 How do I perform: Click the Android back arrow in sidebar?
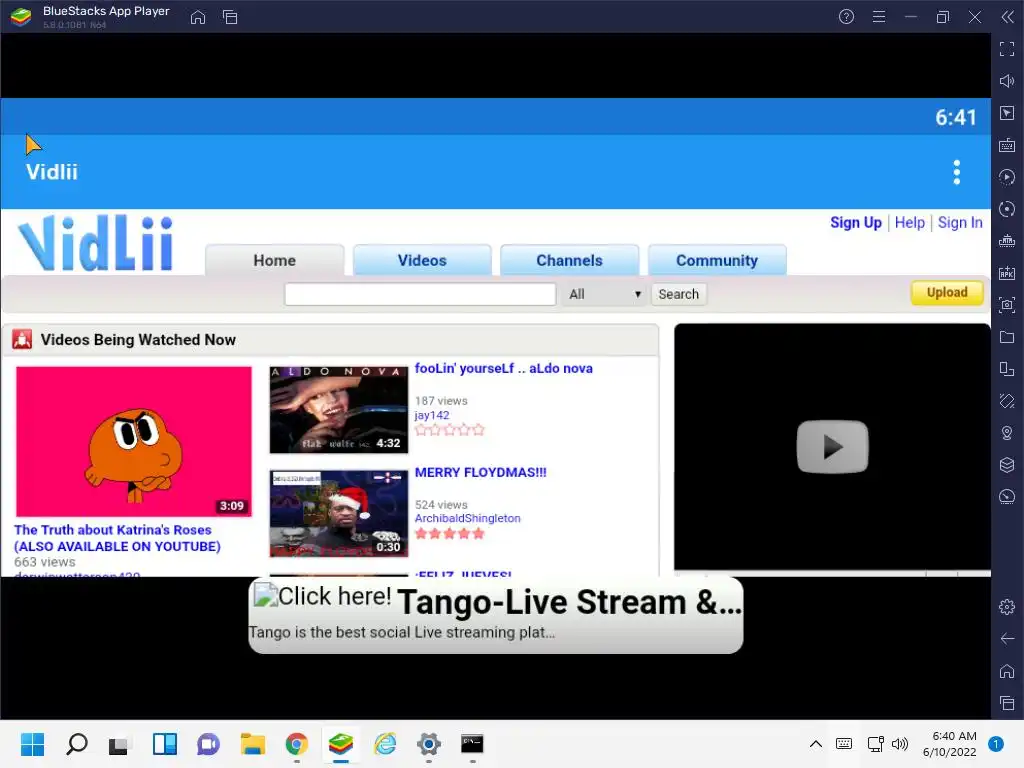click(1006, 639)
